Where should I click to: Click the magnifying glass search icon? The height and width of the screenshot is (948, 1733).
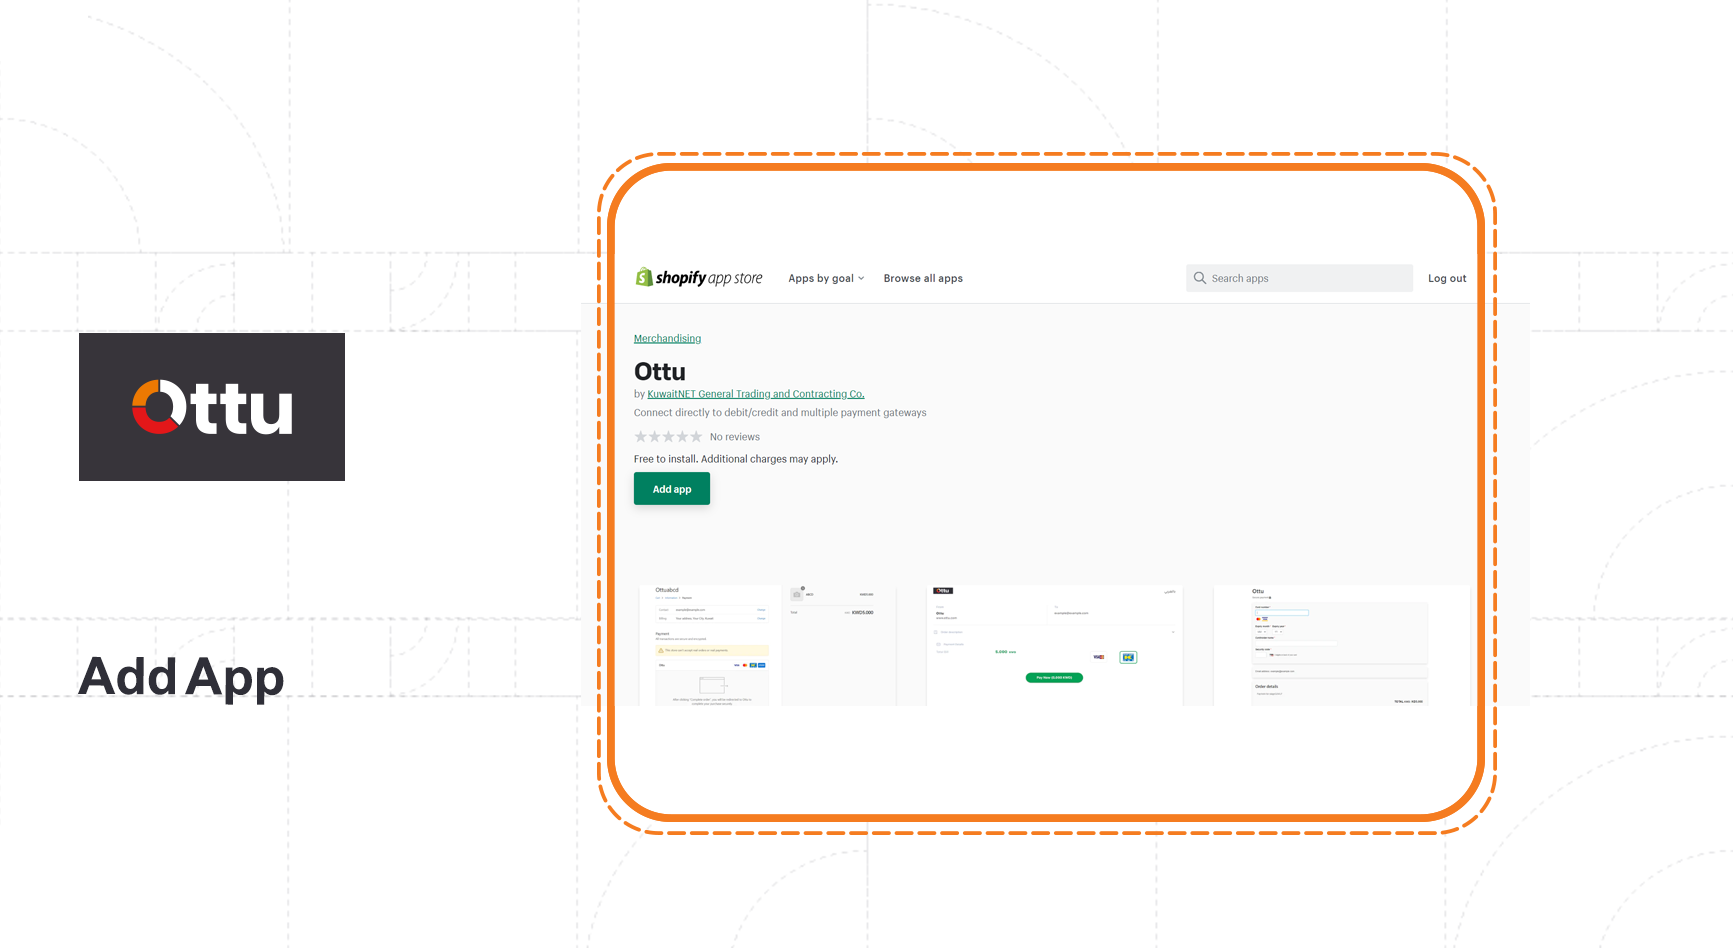point(1199,278)
